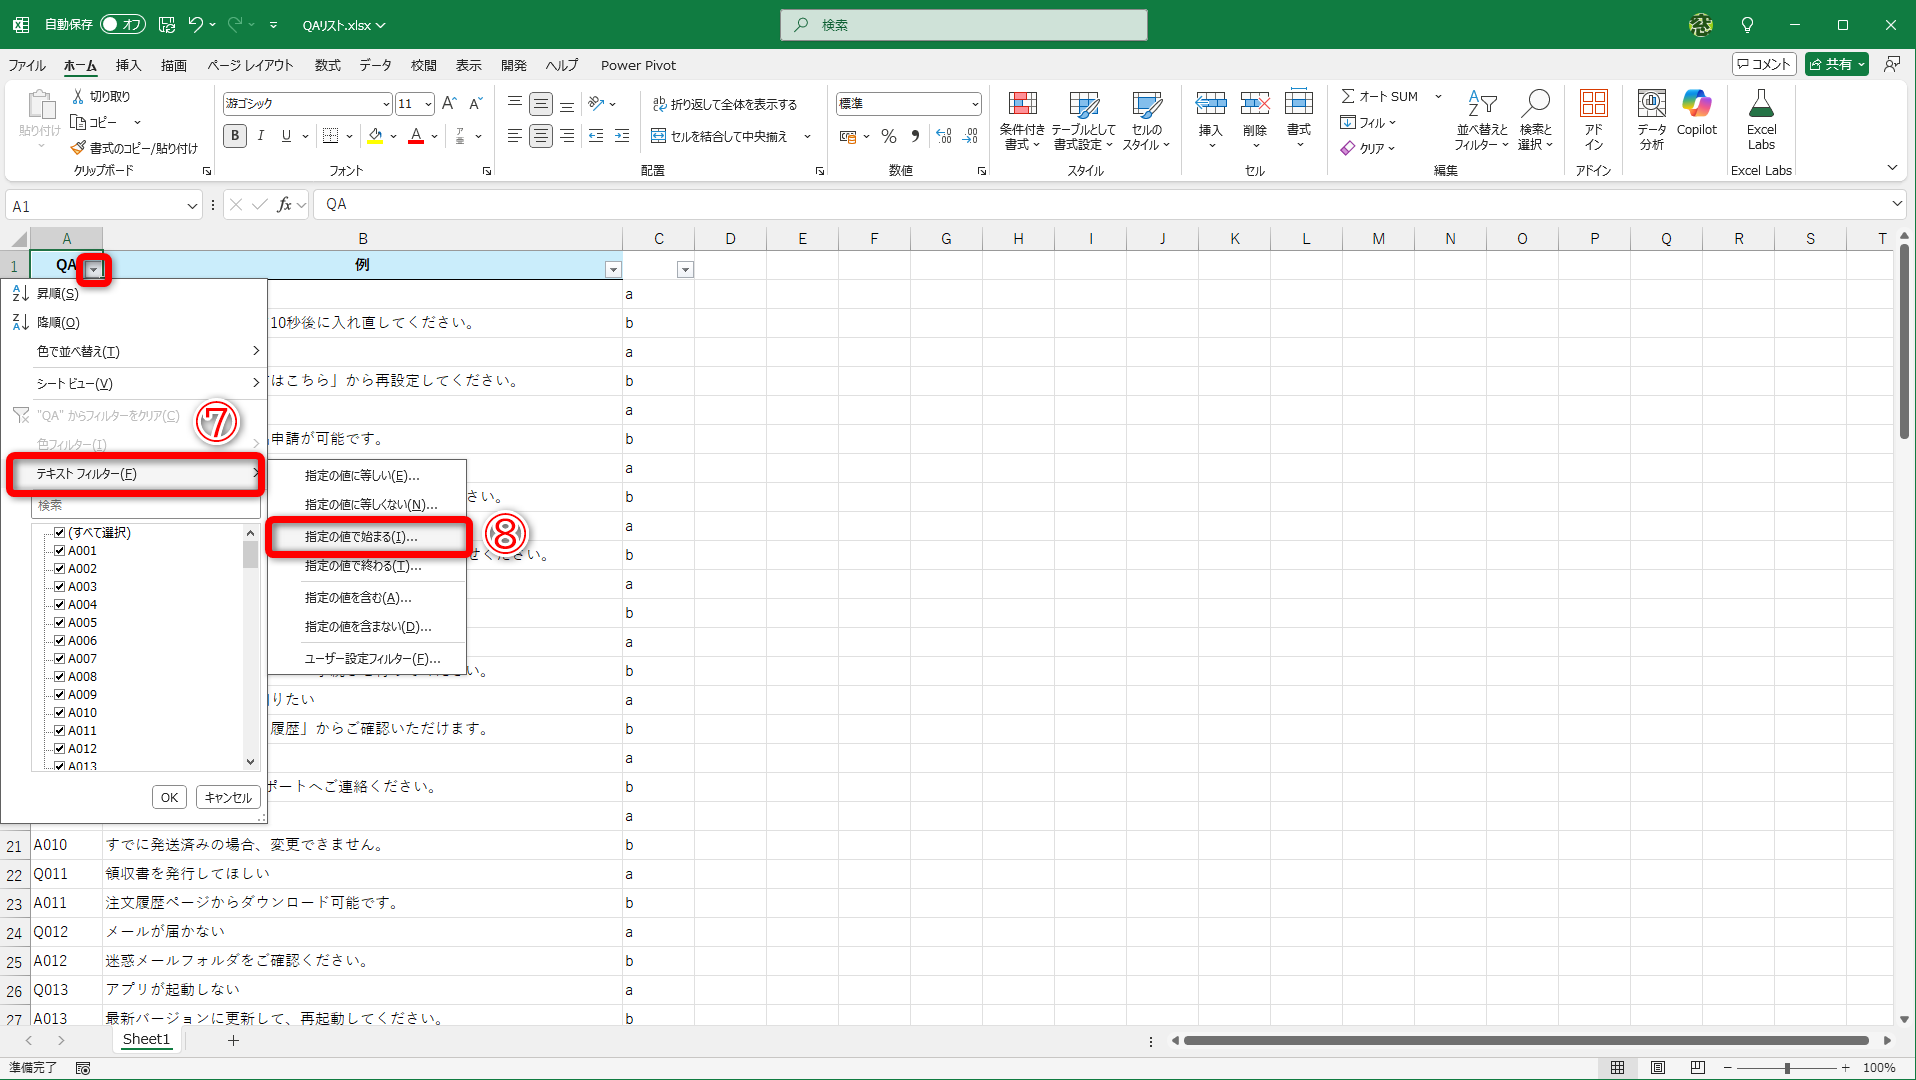The image size is (1916, 1080).
Task: Open the Conditional Formatting (条件付き書式) menu
Action: coord(1022,120)
